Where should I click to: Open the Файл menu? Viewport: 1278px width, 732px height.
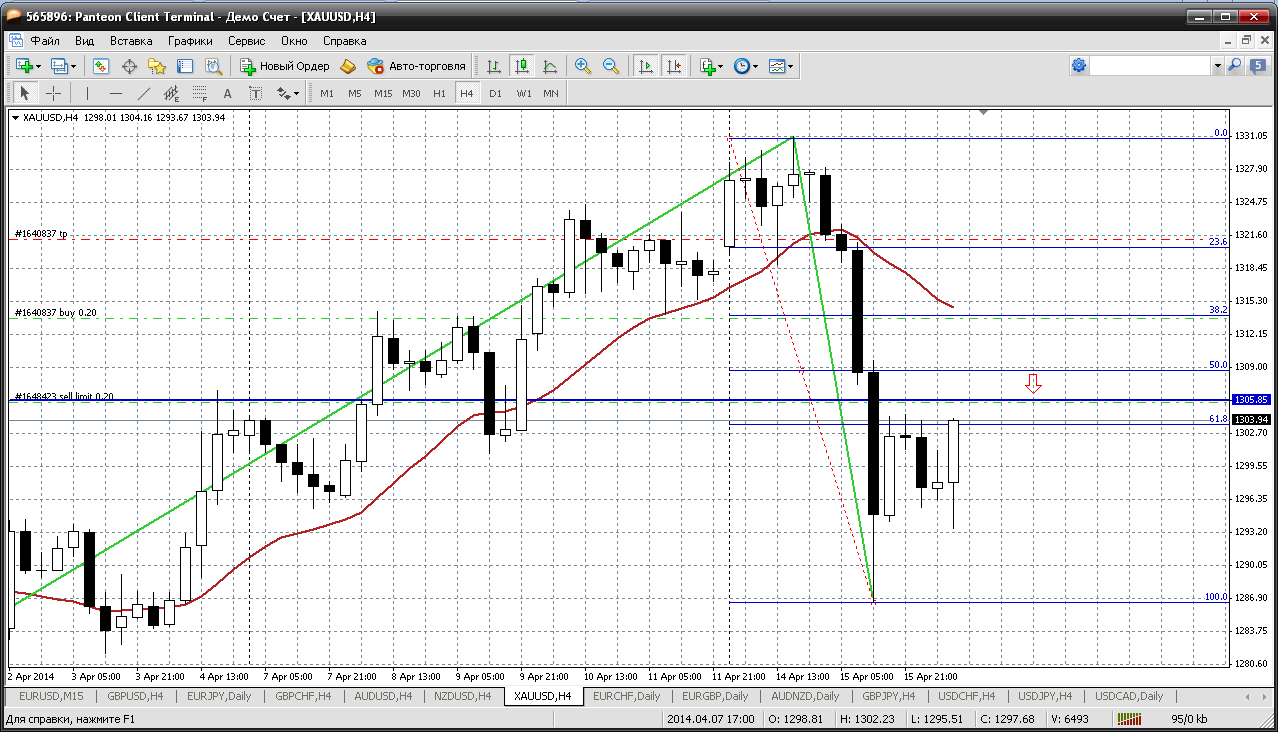click(45, 41)
